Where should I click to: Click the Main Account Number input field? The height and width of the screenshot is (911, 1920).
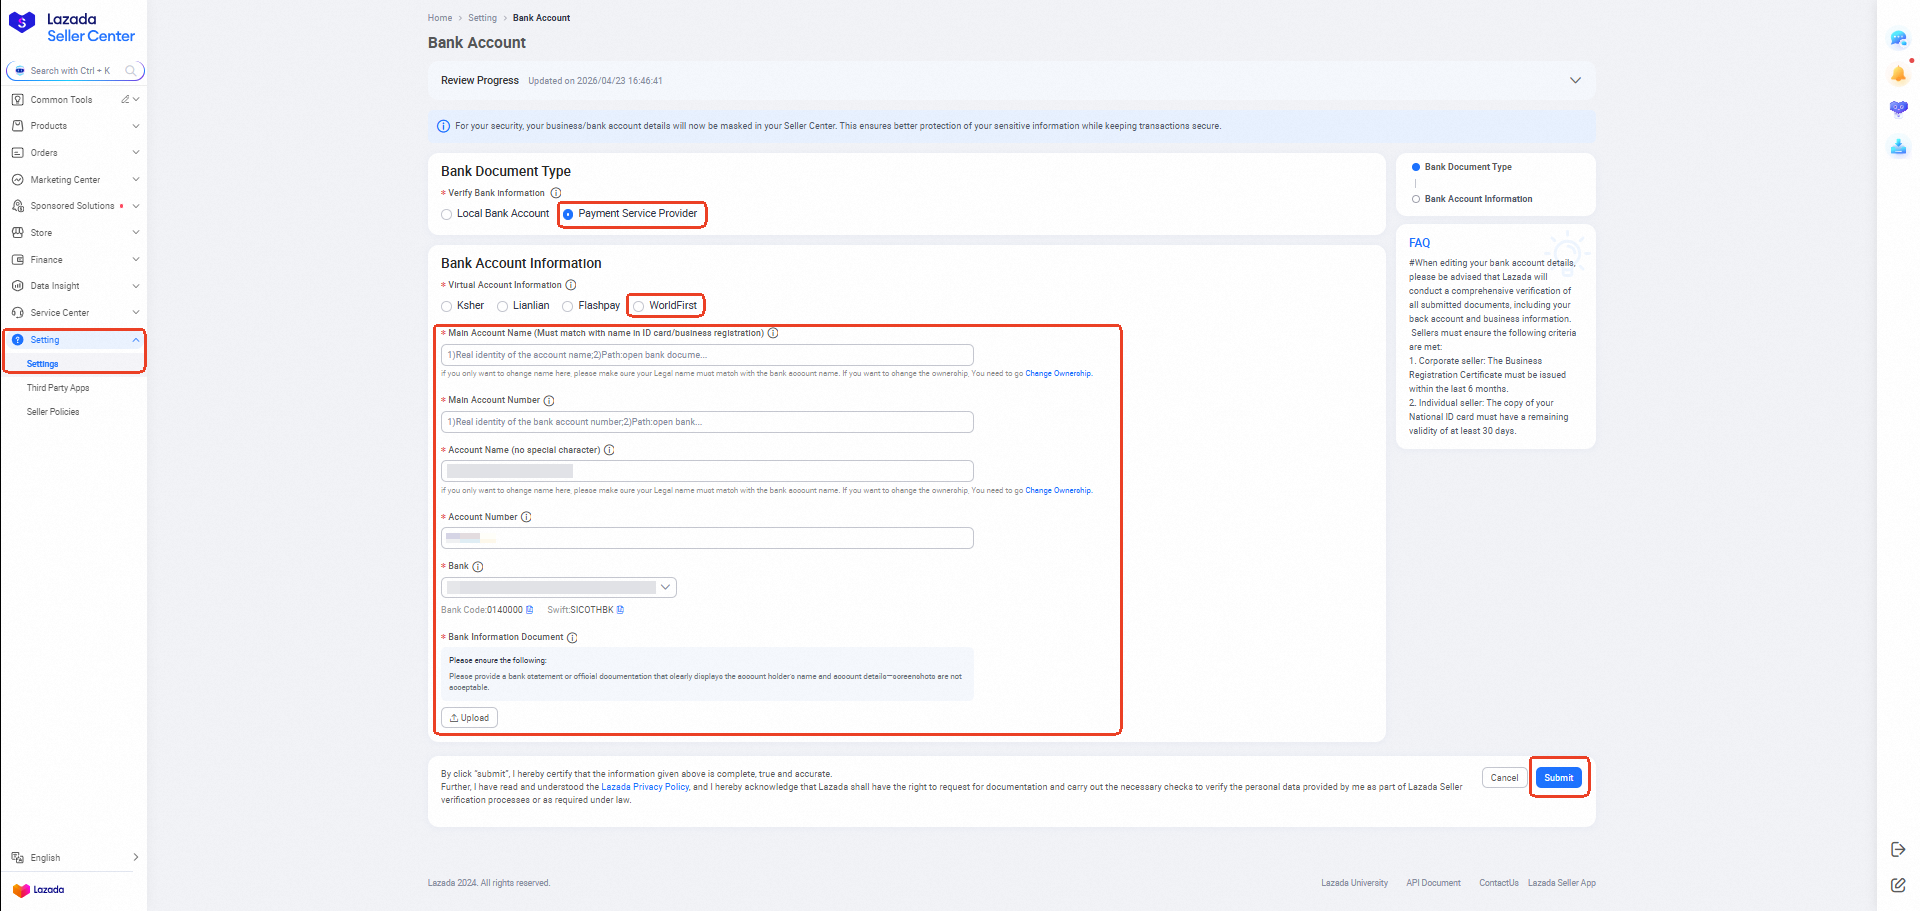(707, 422)
